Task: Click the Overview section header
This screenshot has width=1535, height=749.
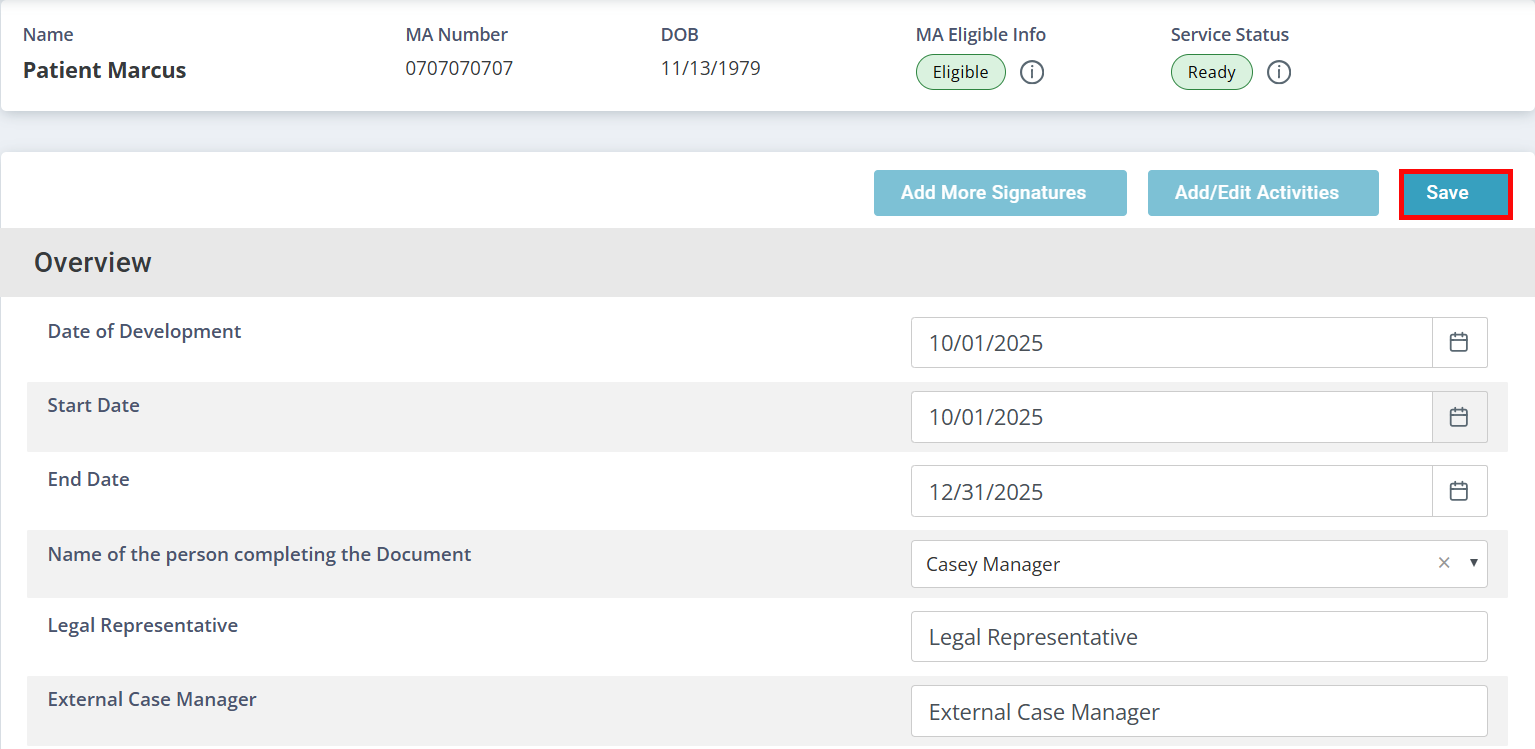Action: [x=93, y=263]
